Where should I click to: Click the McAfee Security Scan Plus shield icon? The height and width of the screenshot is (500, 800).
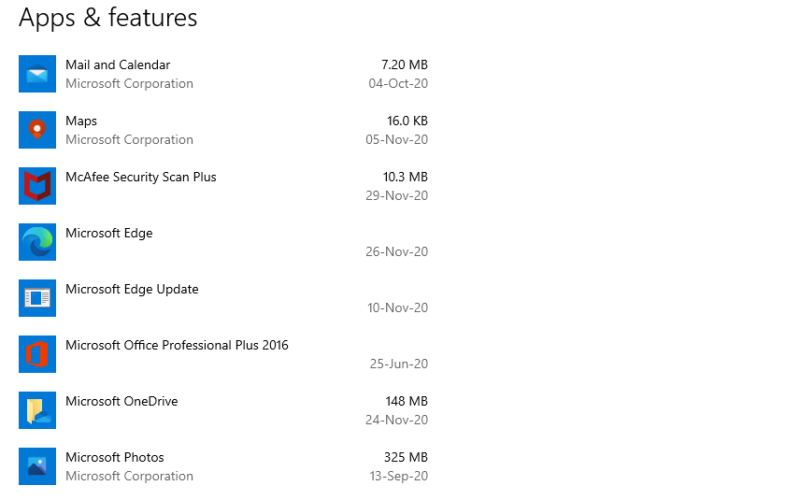(37, 186)
